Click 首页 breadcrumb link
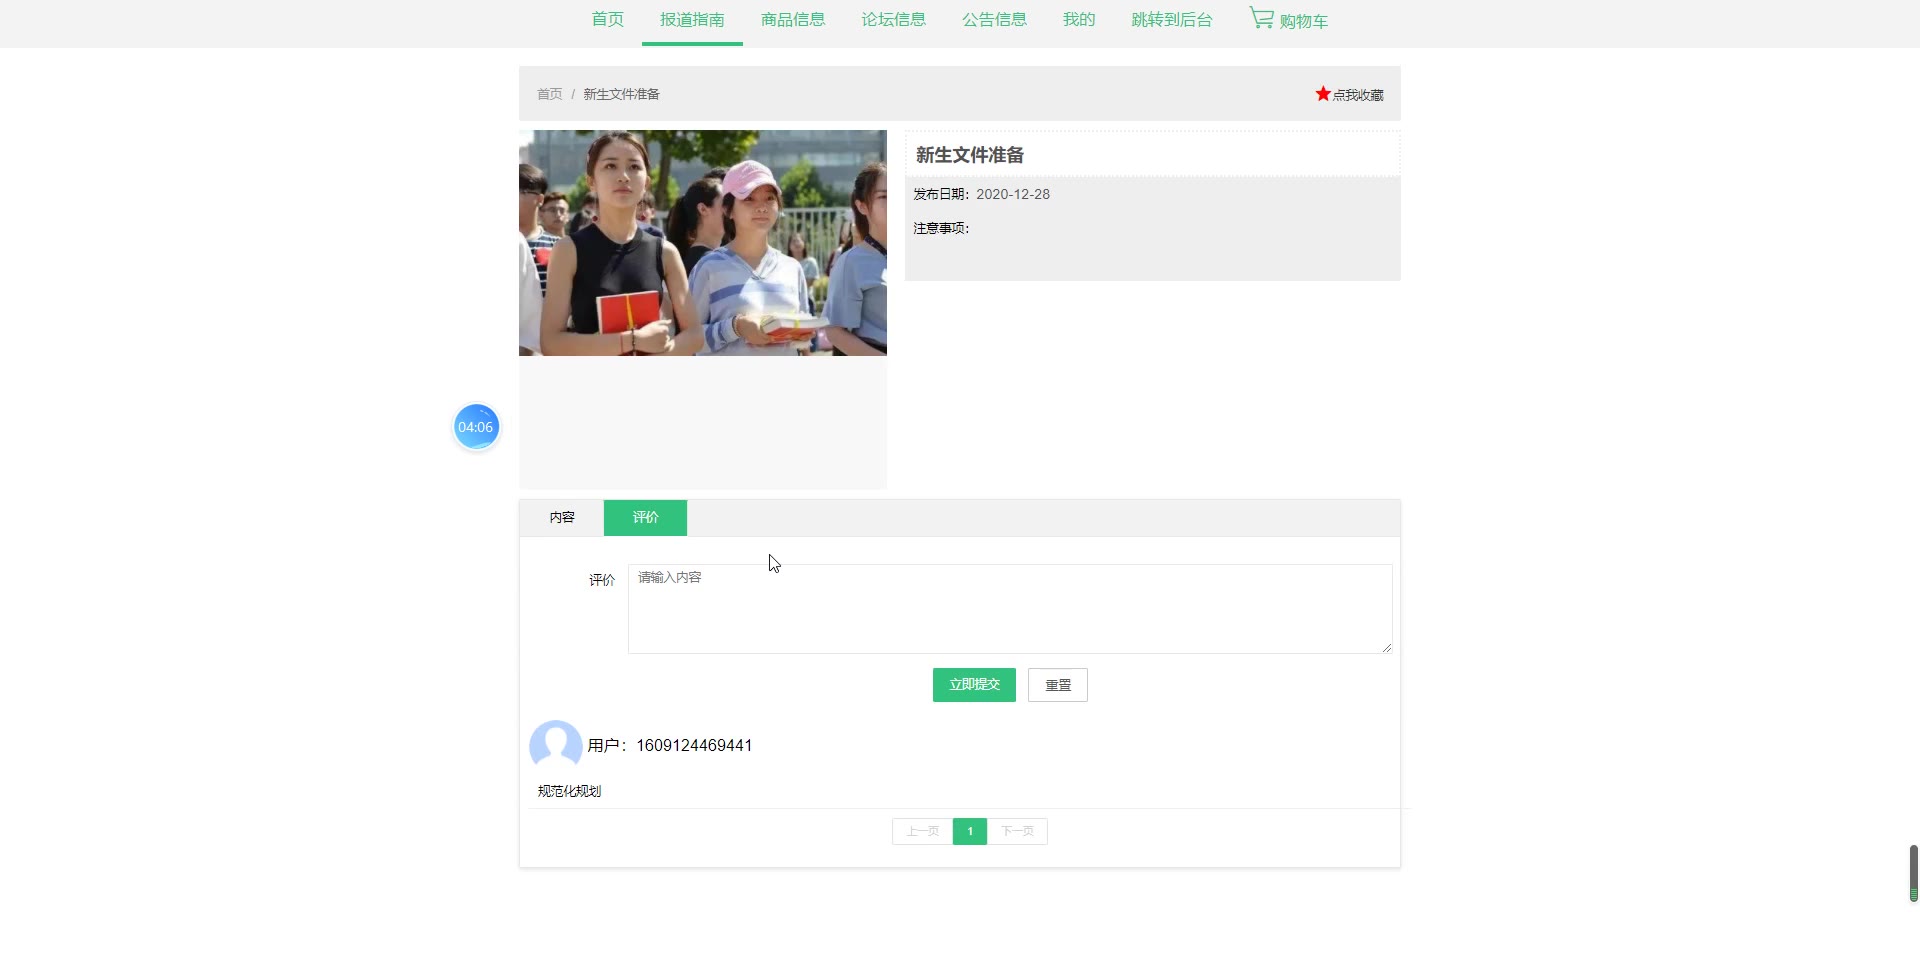 pos(550,94)
